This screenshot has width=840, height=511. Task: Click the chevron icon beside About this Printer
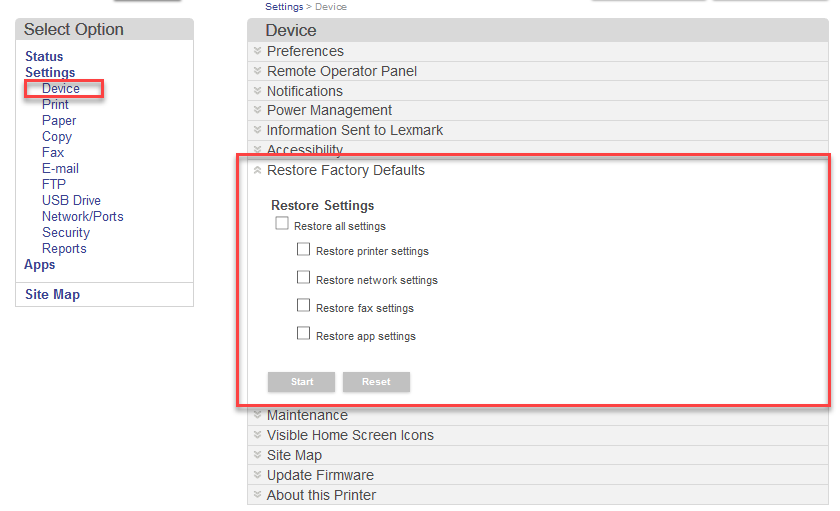[x=257, y=495]
